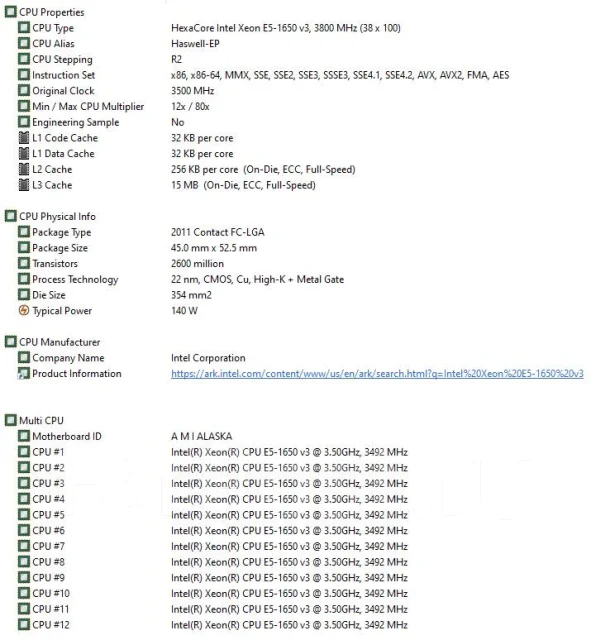Select the instruction set value starting x86, x86-64
Viewport: 591px width, 640px height.
tap(340, 75)
